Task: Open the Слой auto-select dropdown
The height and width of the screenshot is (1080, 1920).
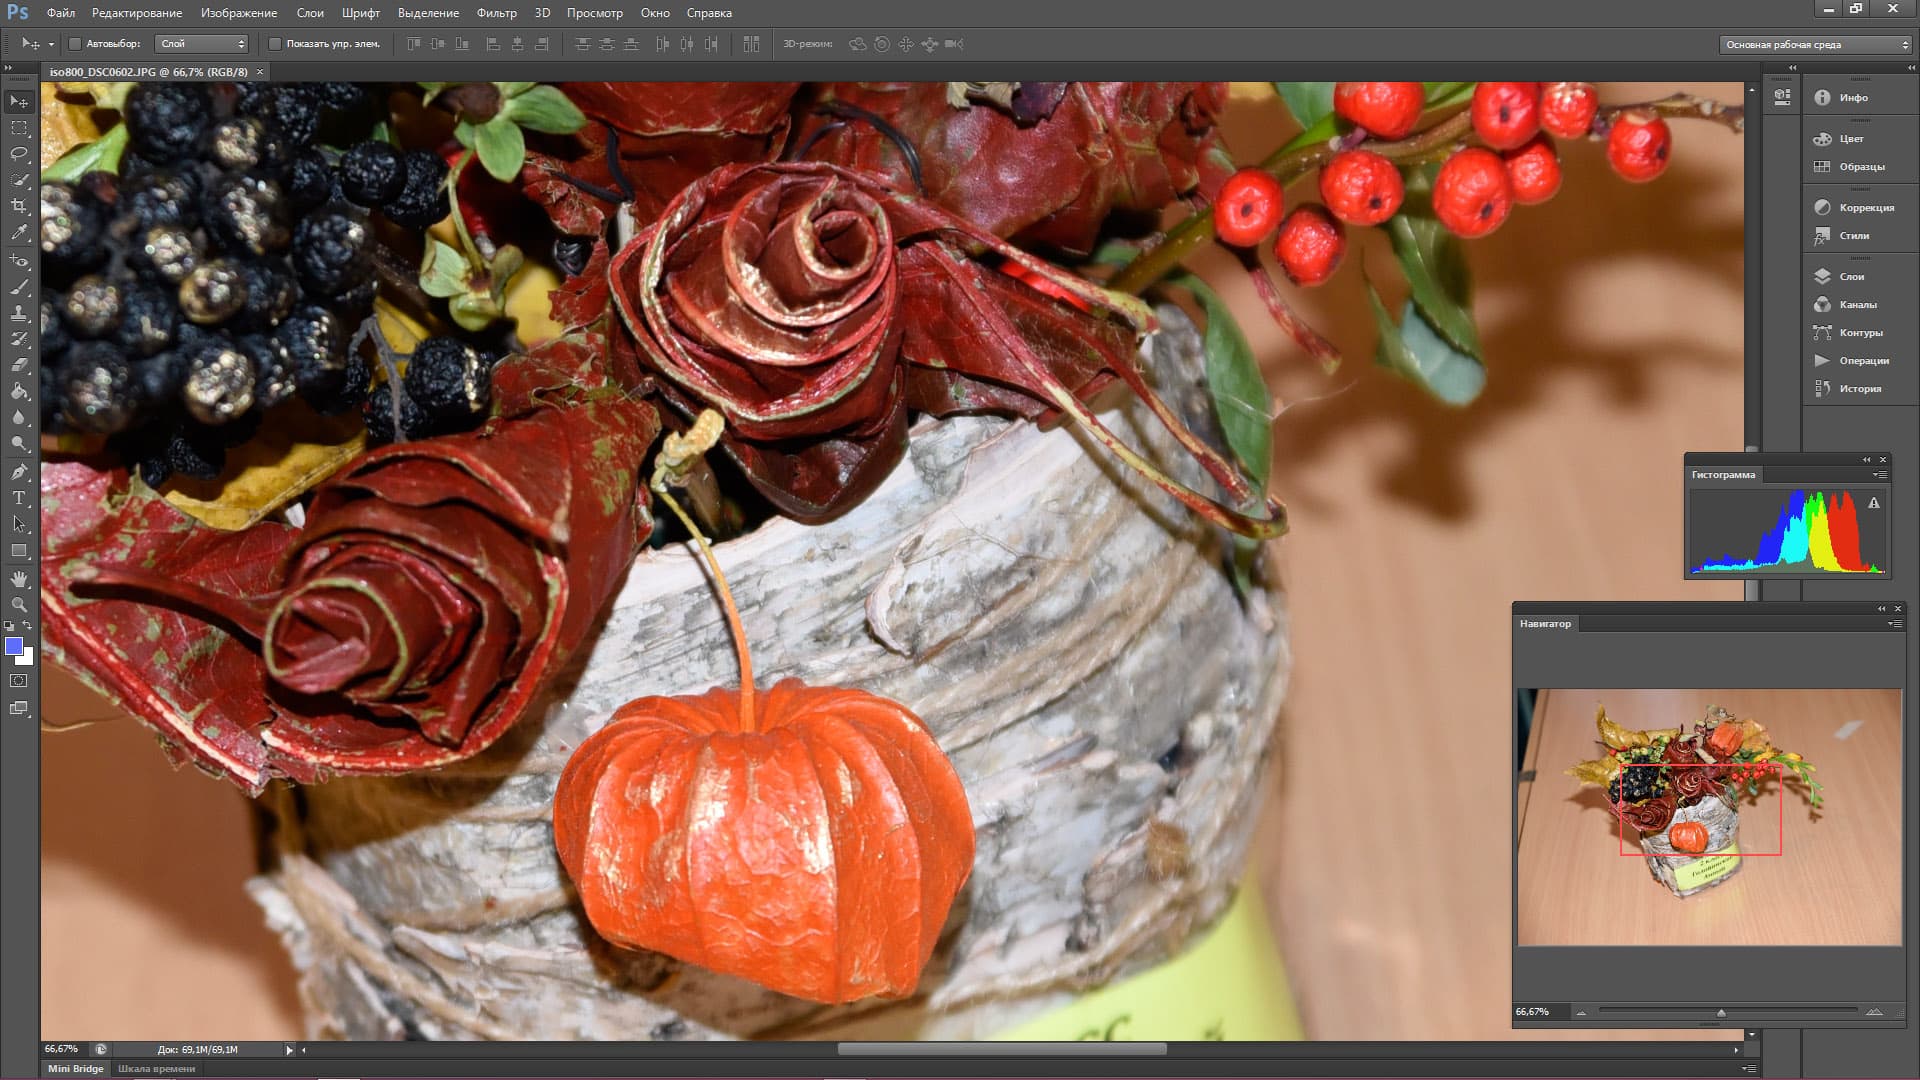Action: point(202,44)
